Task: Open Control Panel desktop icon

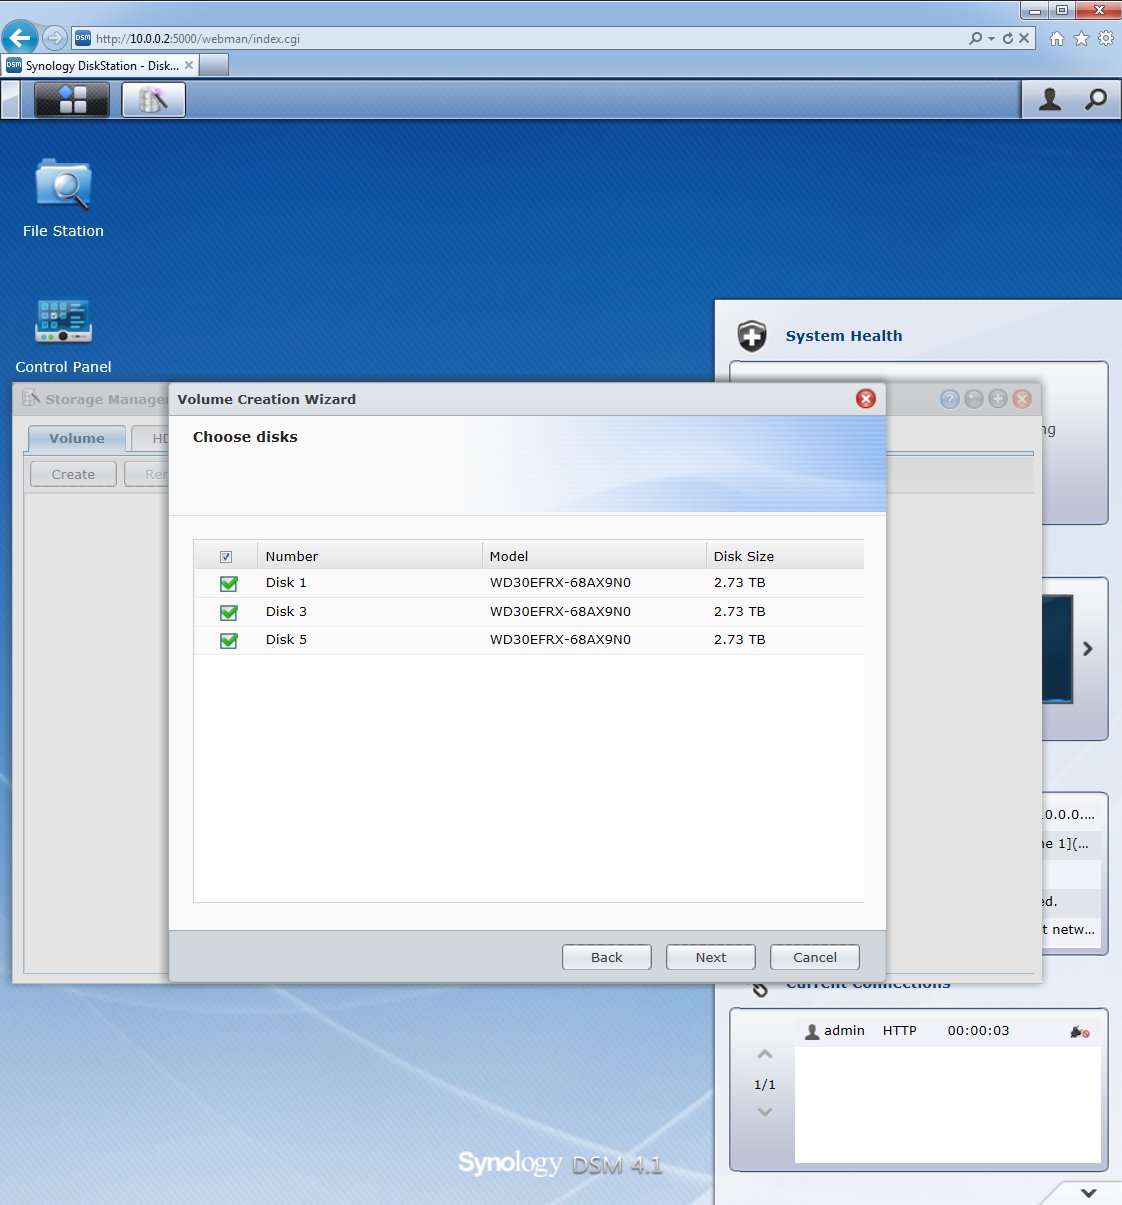Action: [x=63, y=322]
